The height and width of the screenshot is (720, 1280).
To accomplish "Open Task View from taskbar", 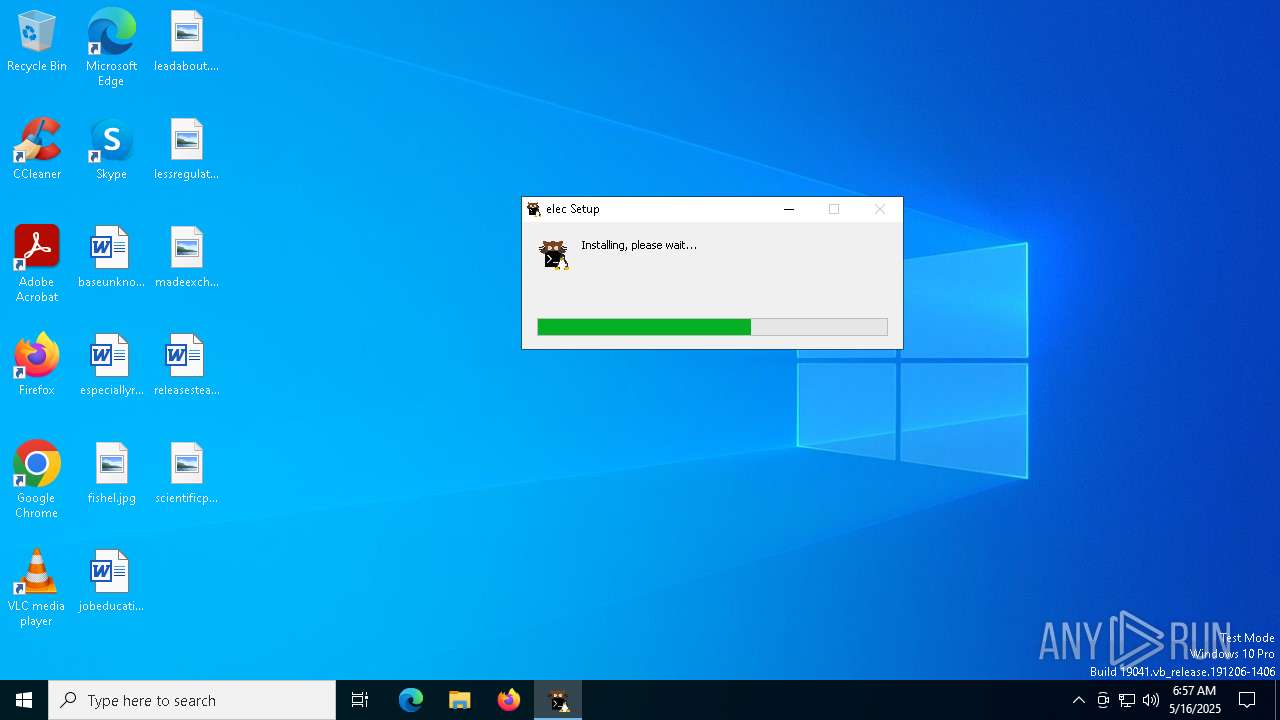I will pos(360,700).
